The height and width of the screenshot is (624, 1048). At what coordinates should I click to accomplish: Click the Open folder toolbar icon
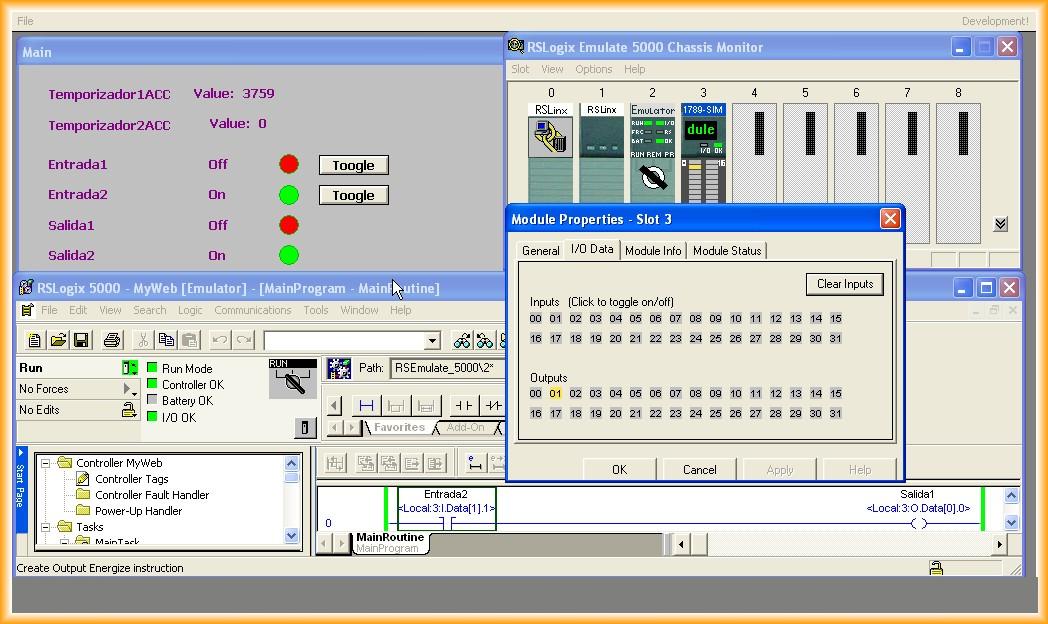pos(58,340)
